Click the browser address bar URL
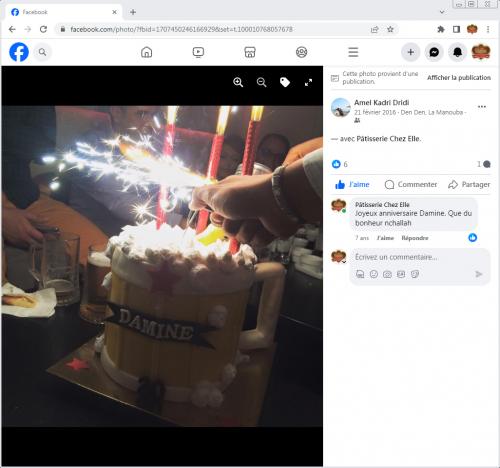 181,29
